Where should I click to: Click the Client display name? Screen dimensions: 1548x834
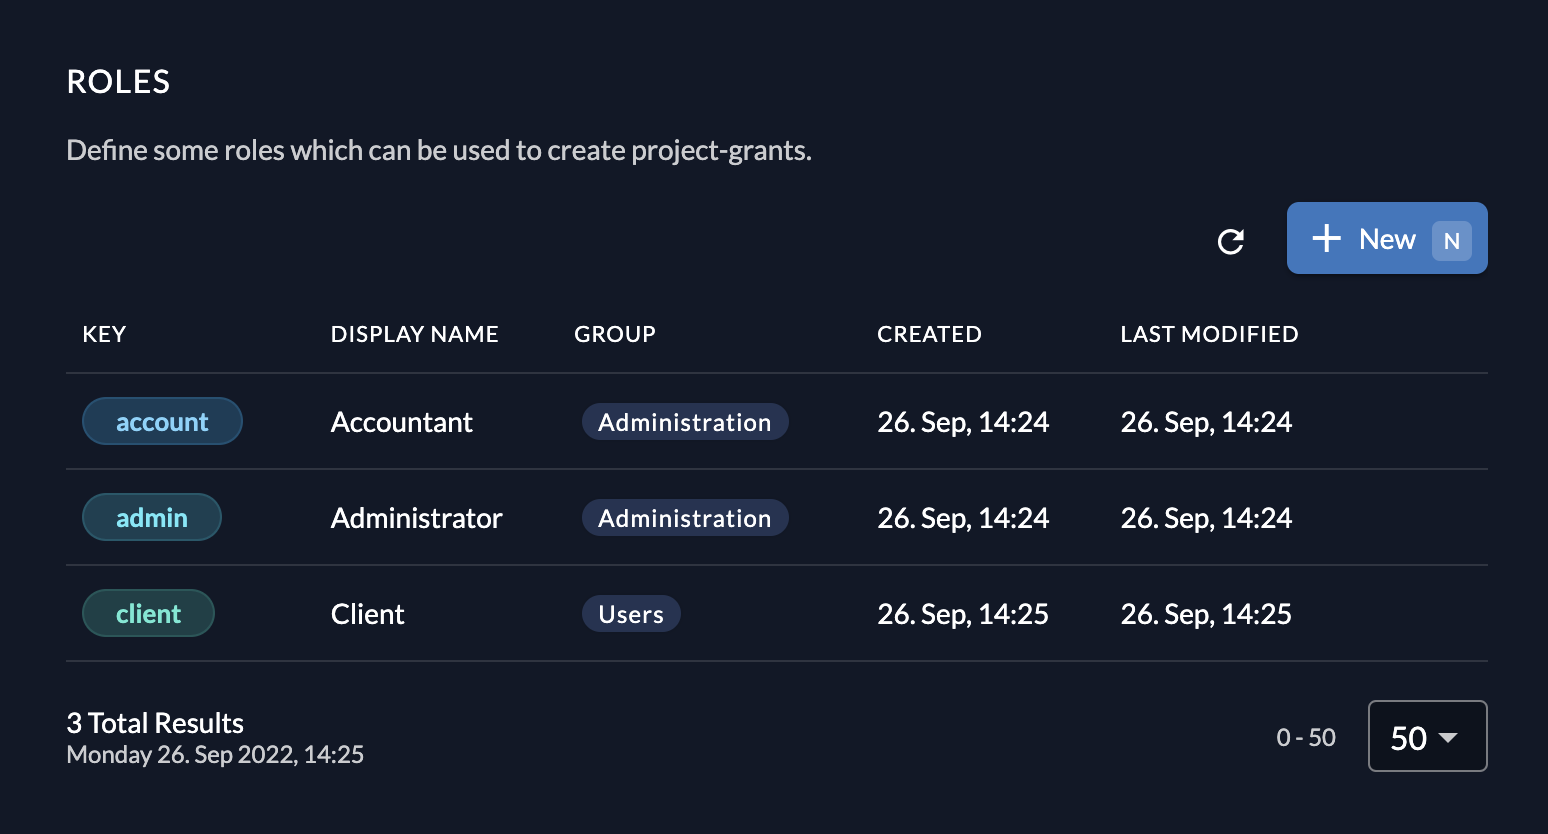367,614
